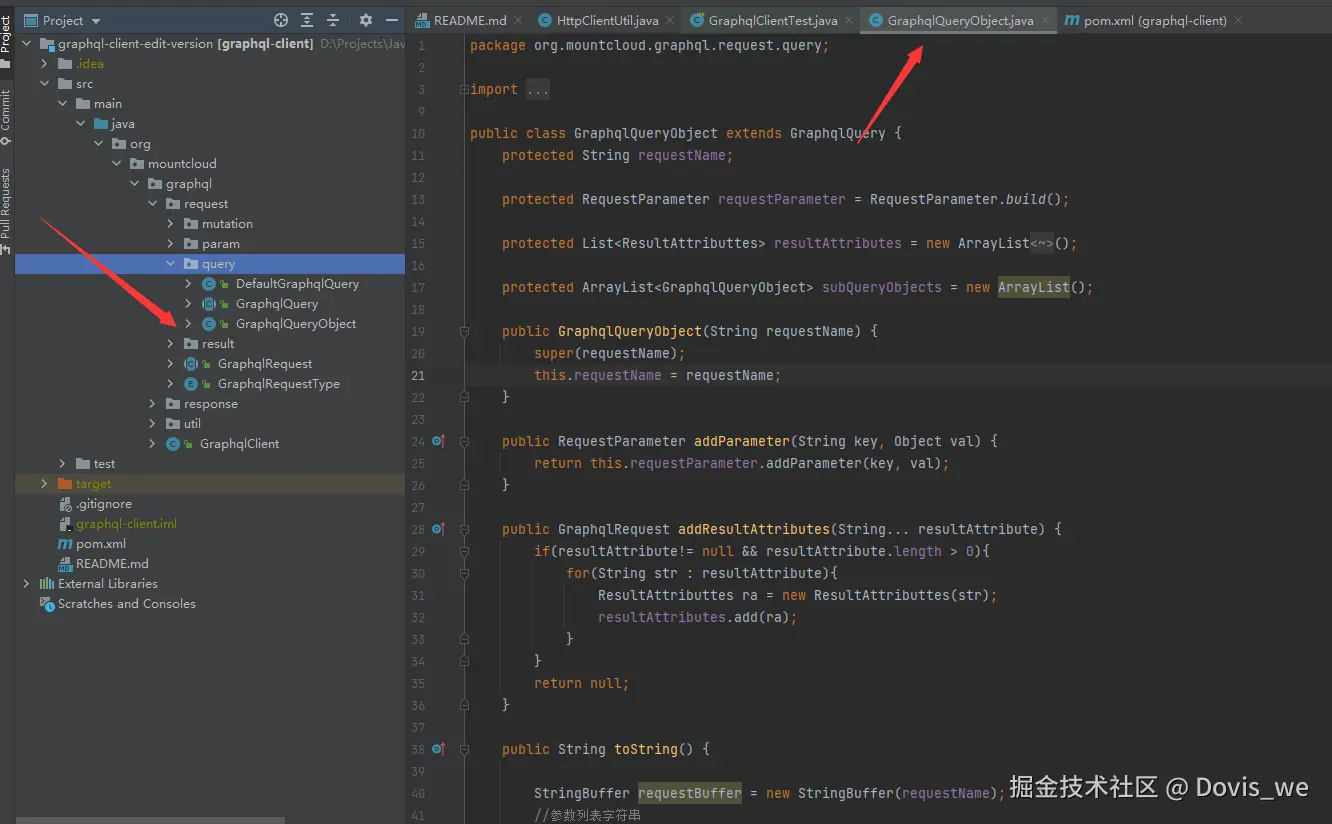Expand the target folder
Screen dimensions: 1332x824
[x=45, y=484]
